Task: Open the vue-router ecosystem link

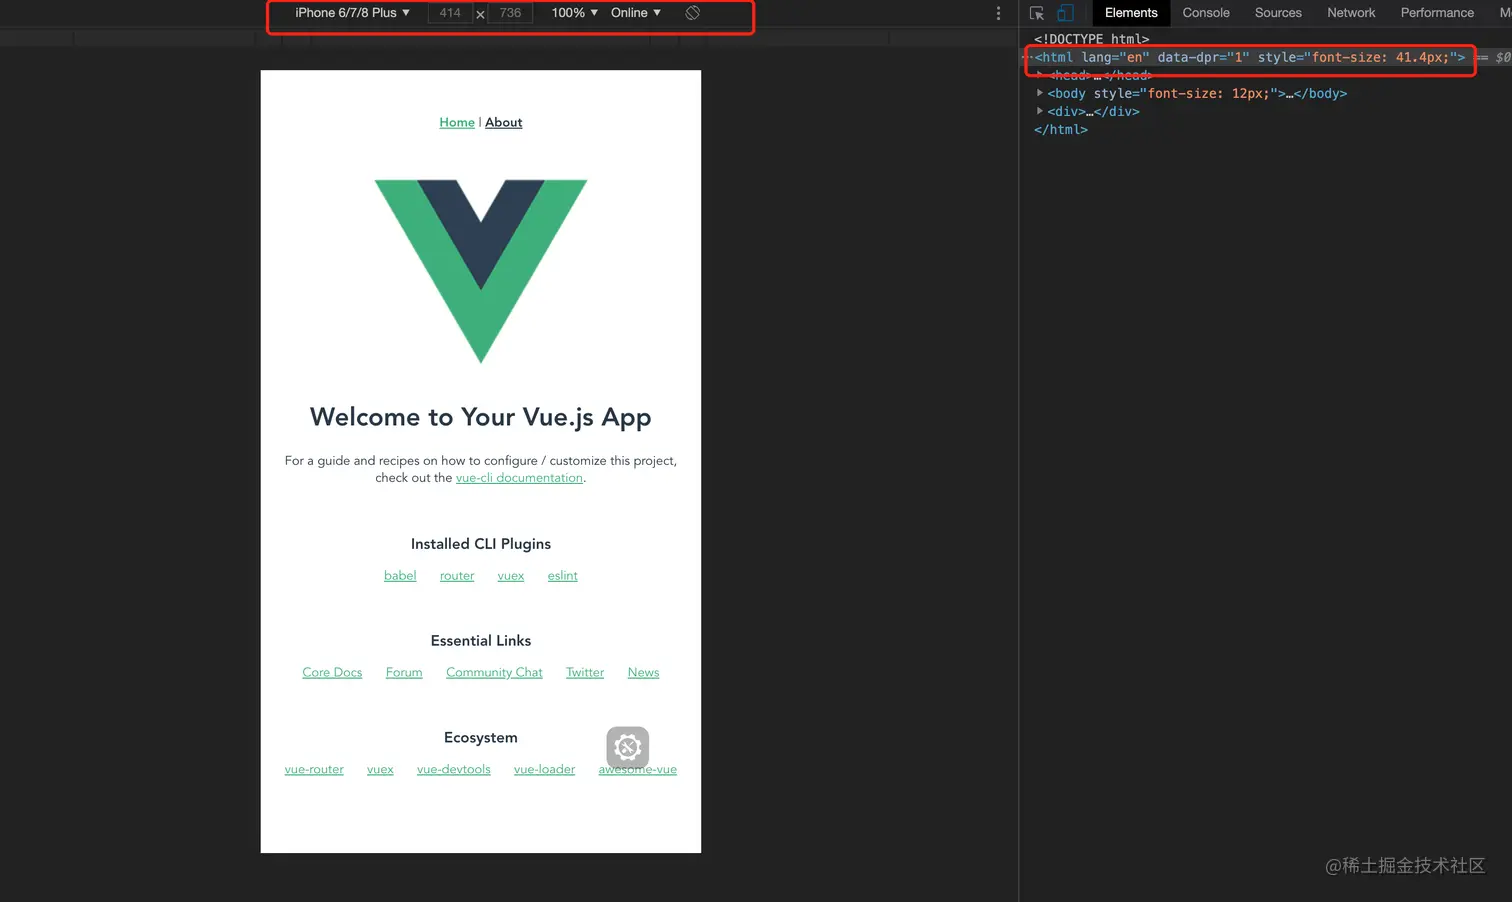Action: (x=314, y=770)
